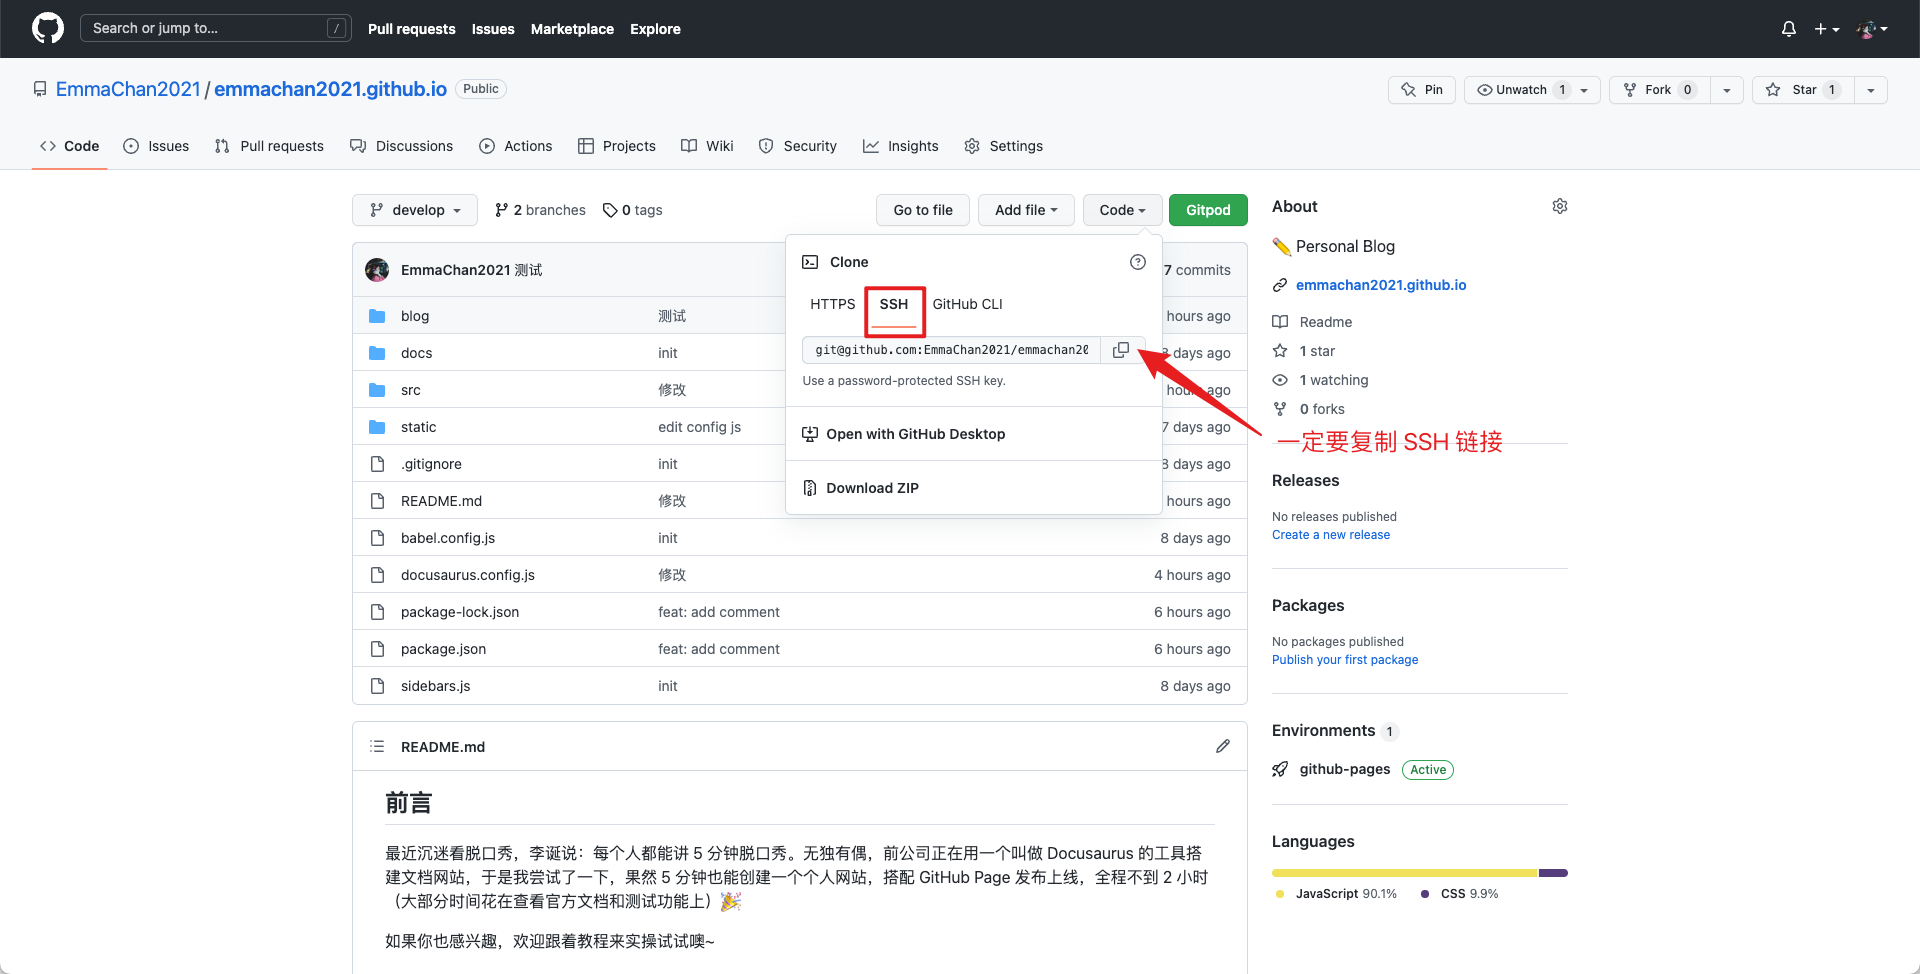Switch to the GitHub CLI tab
The height and width of the screenshot is (974, 1920).
pos(967,304)
